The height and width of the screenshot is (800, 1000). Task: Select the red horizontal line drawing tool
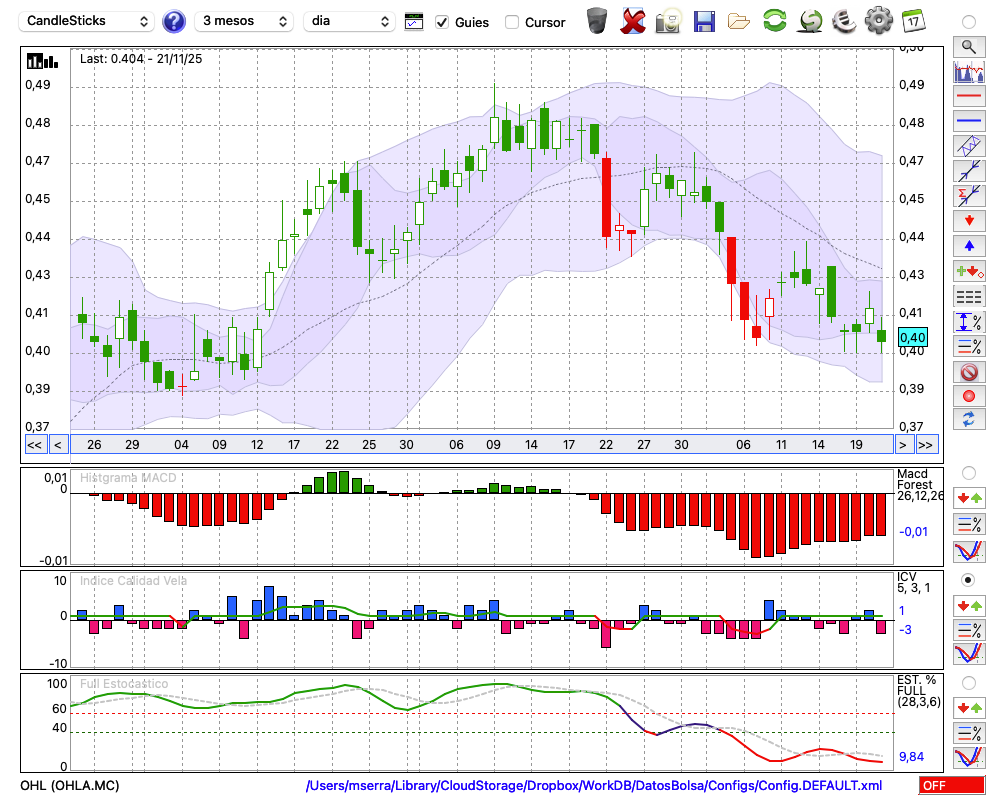tap(968, 97)
